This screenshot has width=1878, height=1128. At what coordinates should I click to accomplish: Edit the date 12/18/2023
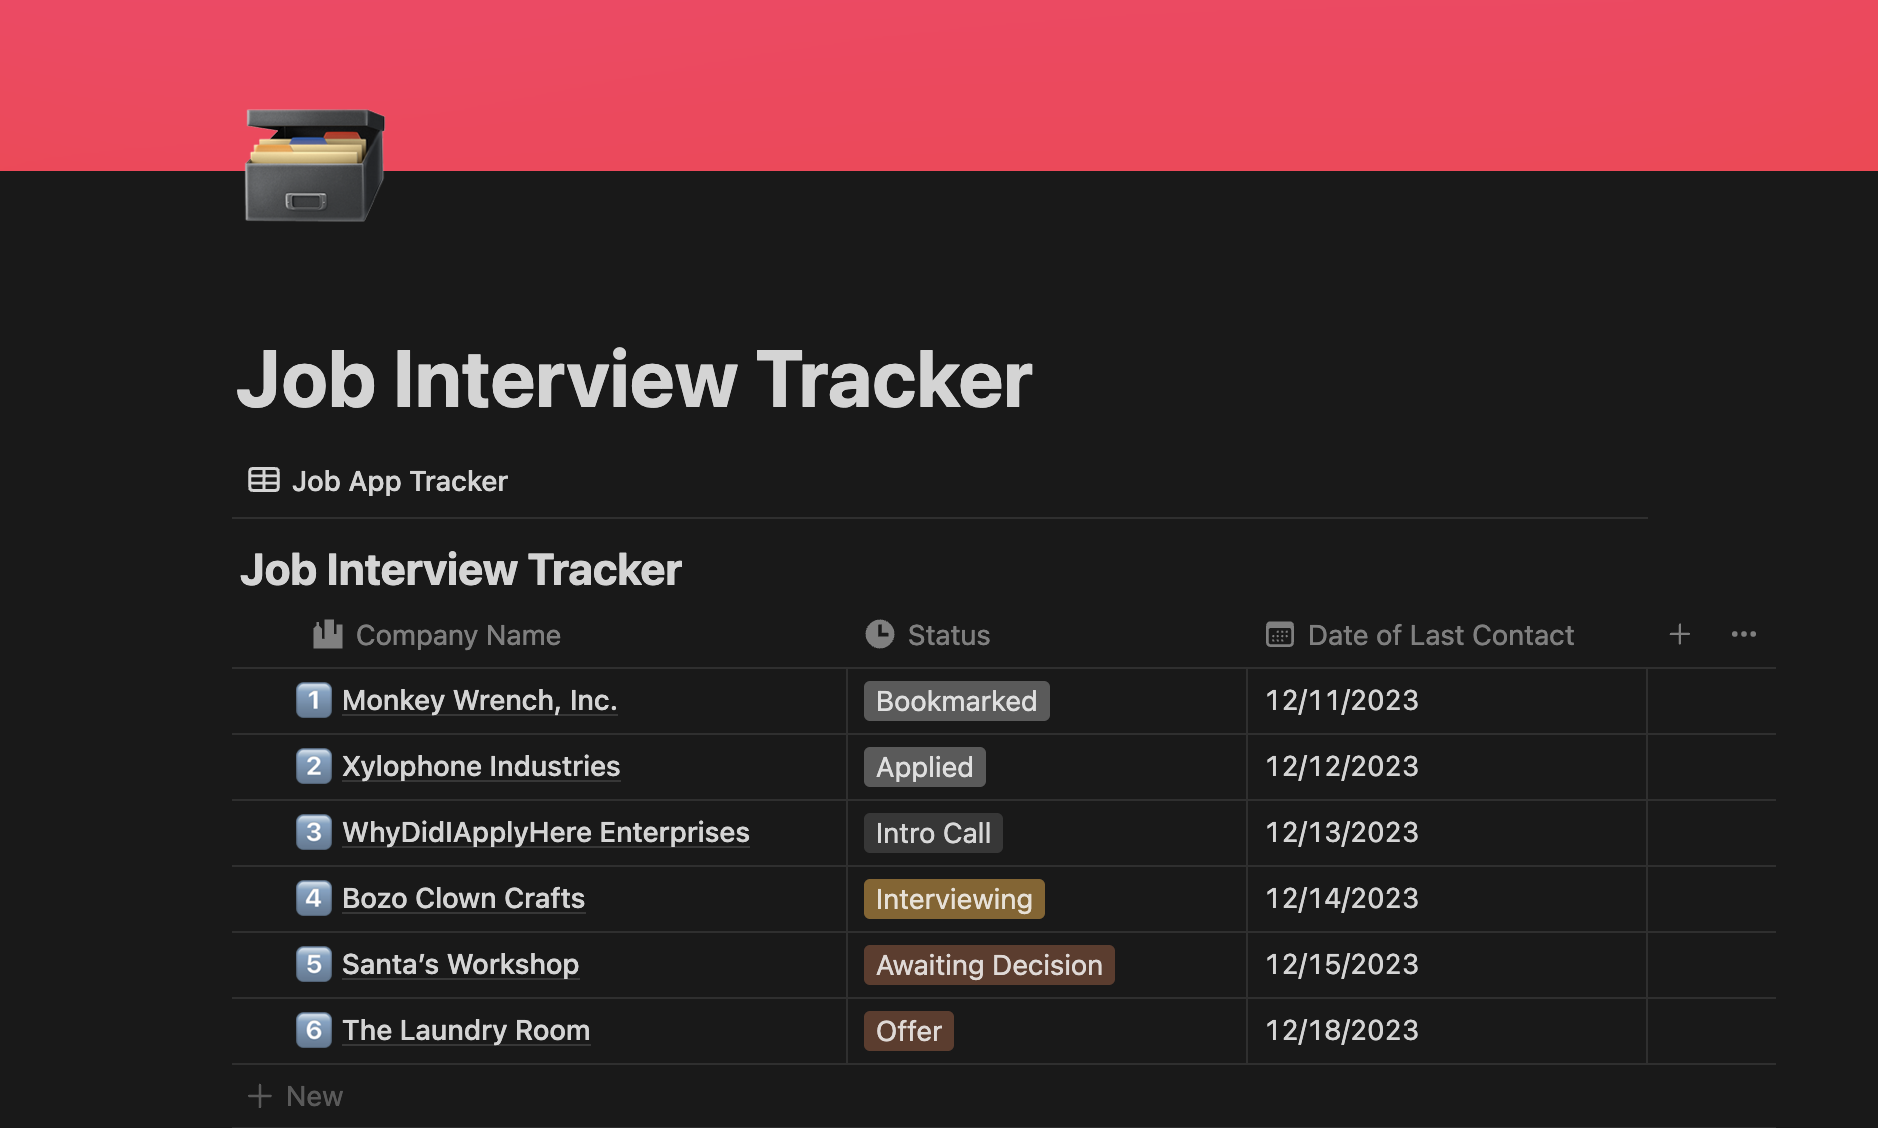point(1342,1030)
